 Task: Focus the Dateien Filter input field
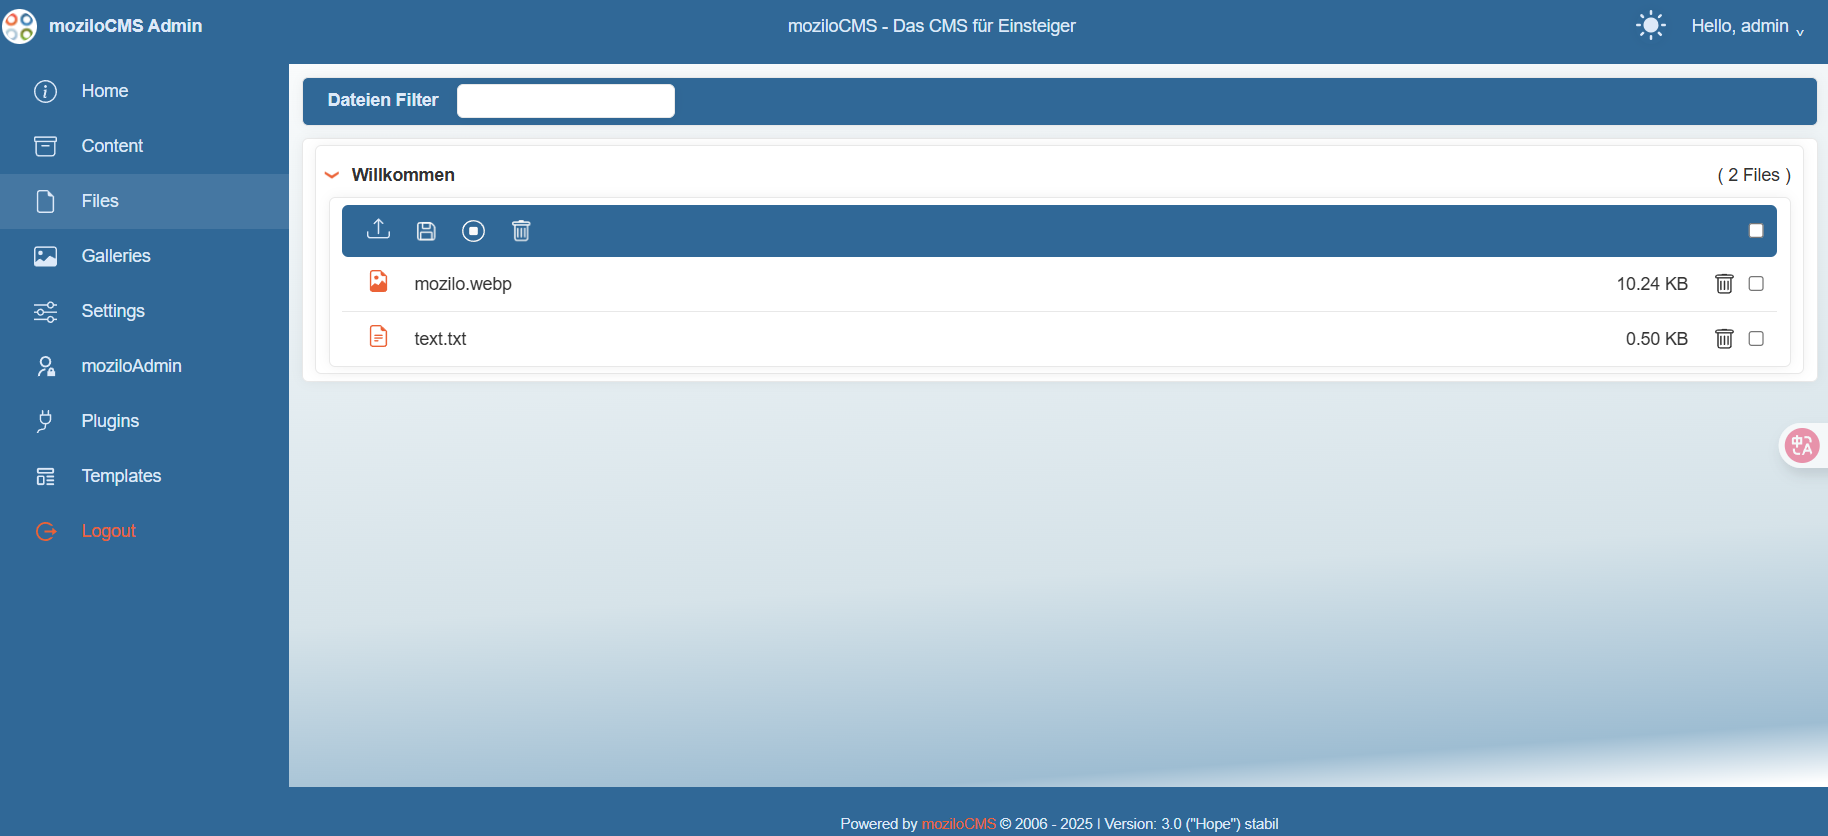click(x=566, y=101)
